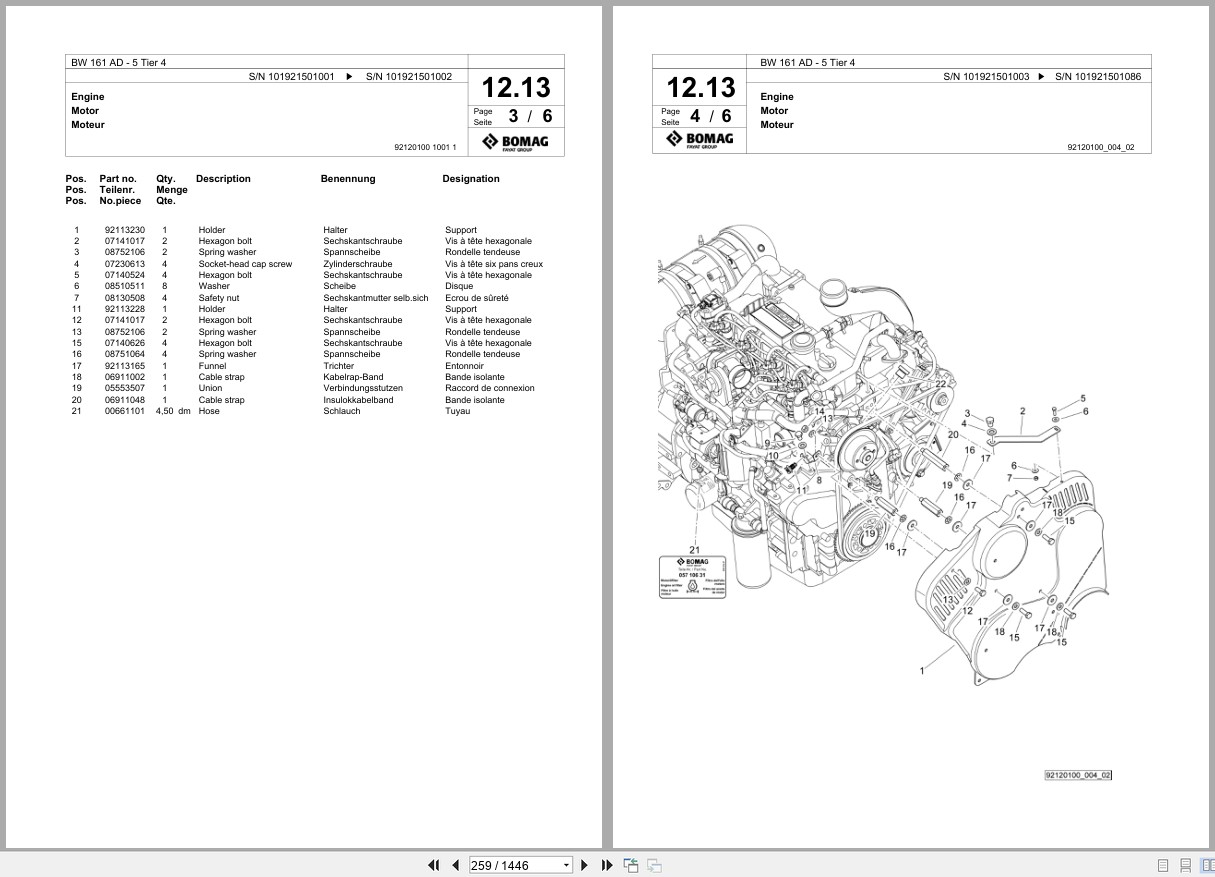This screenshot has height=877, width=1215.
Task: Switch to single page view
Action: [1163, 865]
